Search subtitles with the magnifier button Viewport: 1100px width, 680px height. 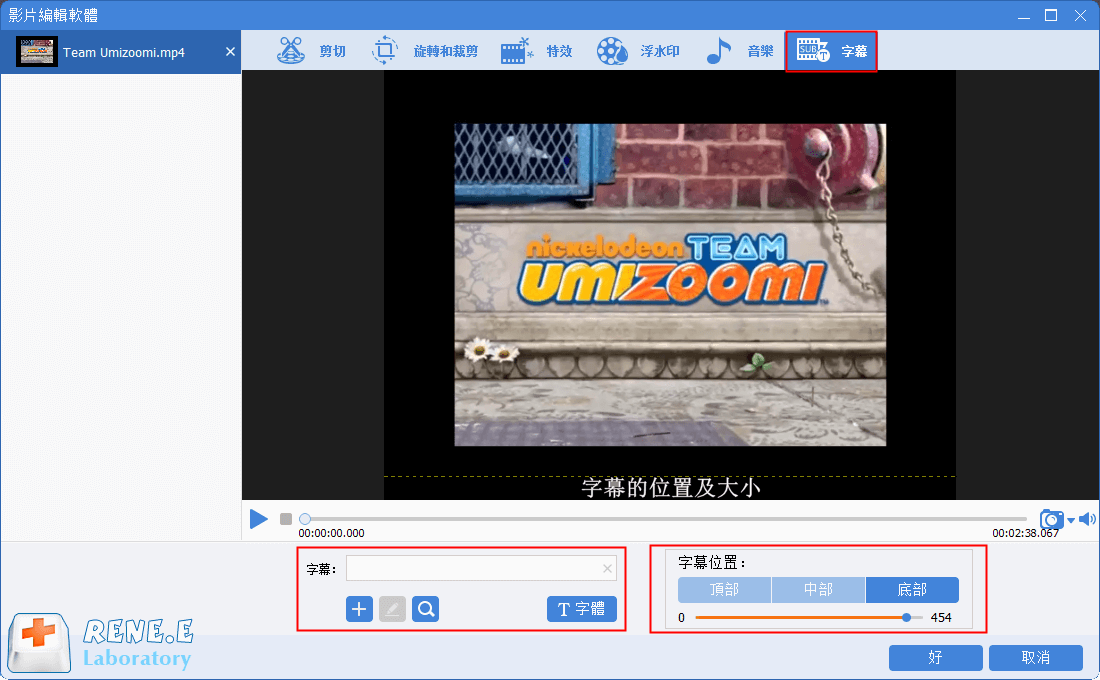click(x=426, y=609)
